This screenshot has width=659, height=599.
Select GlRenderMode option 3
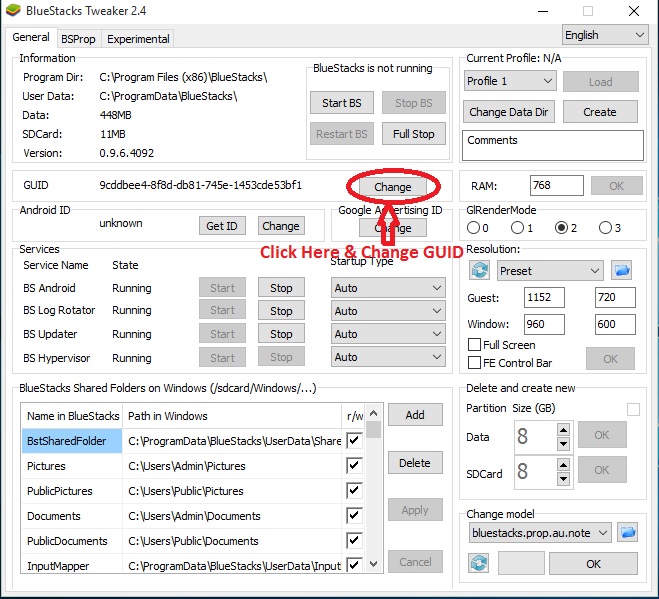[605, 227]
